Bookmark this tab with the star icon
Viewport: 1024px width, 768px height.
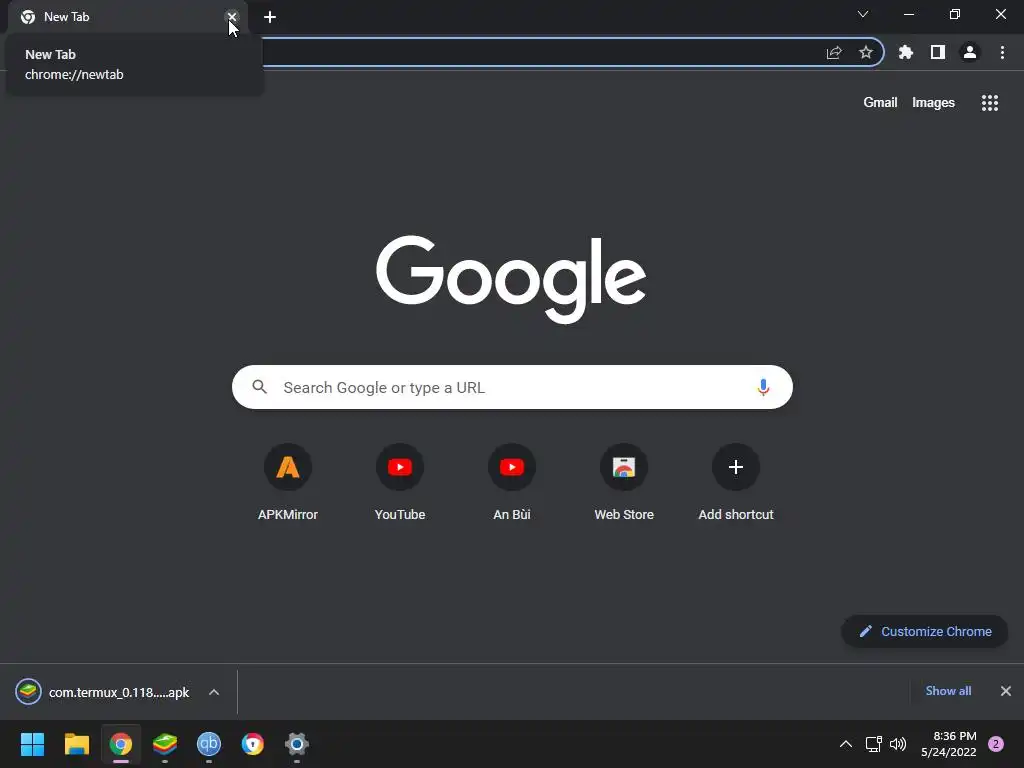[865, 52]
